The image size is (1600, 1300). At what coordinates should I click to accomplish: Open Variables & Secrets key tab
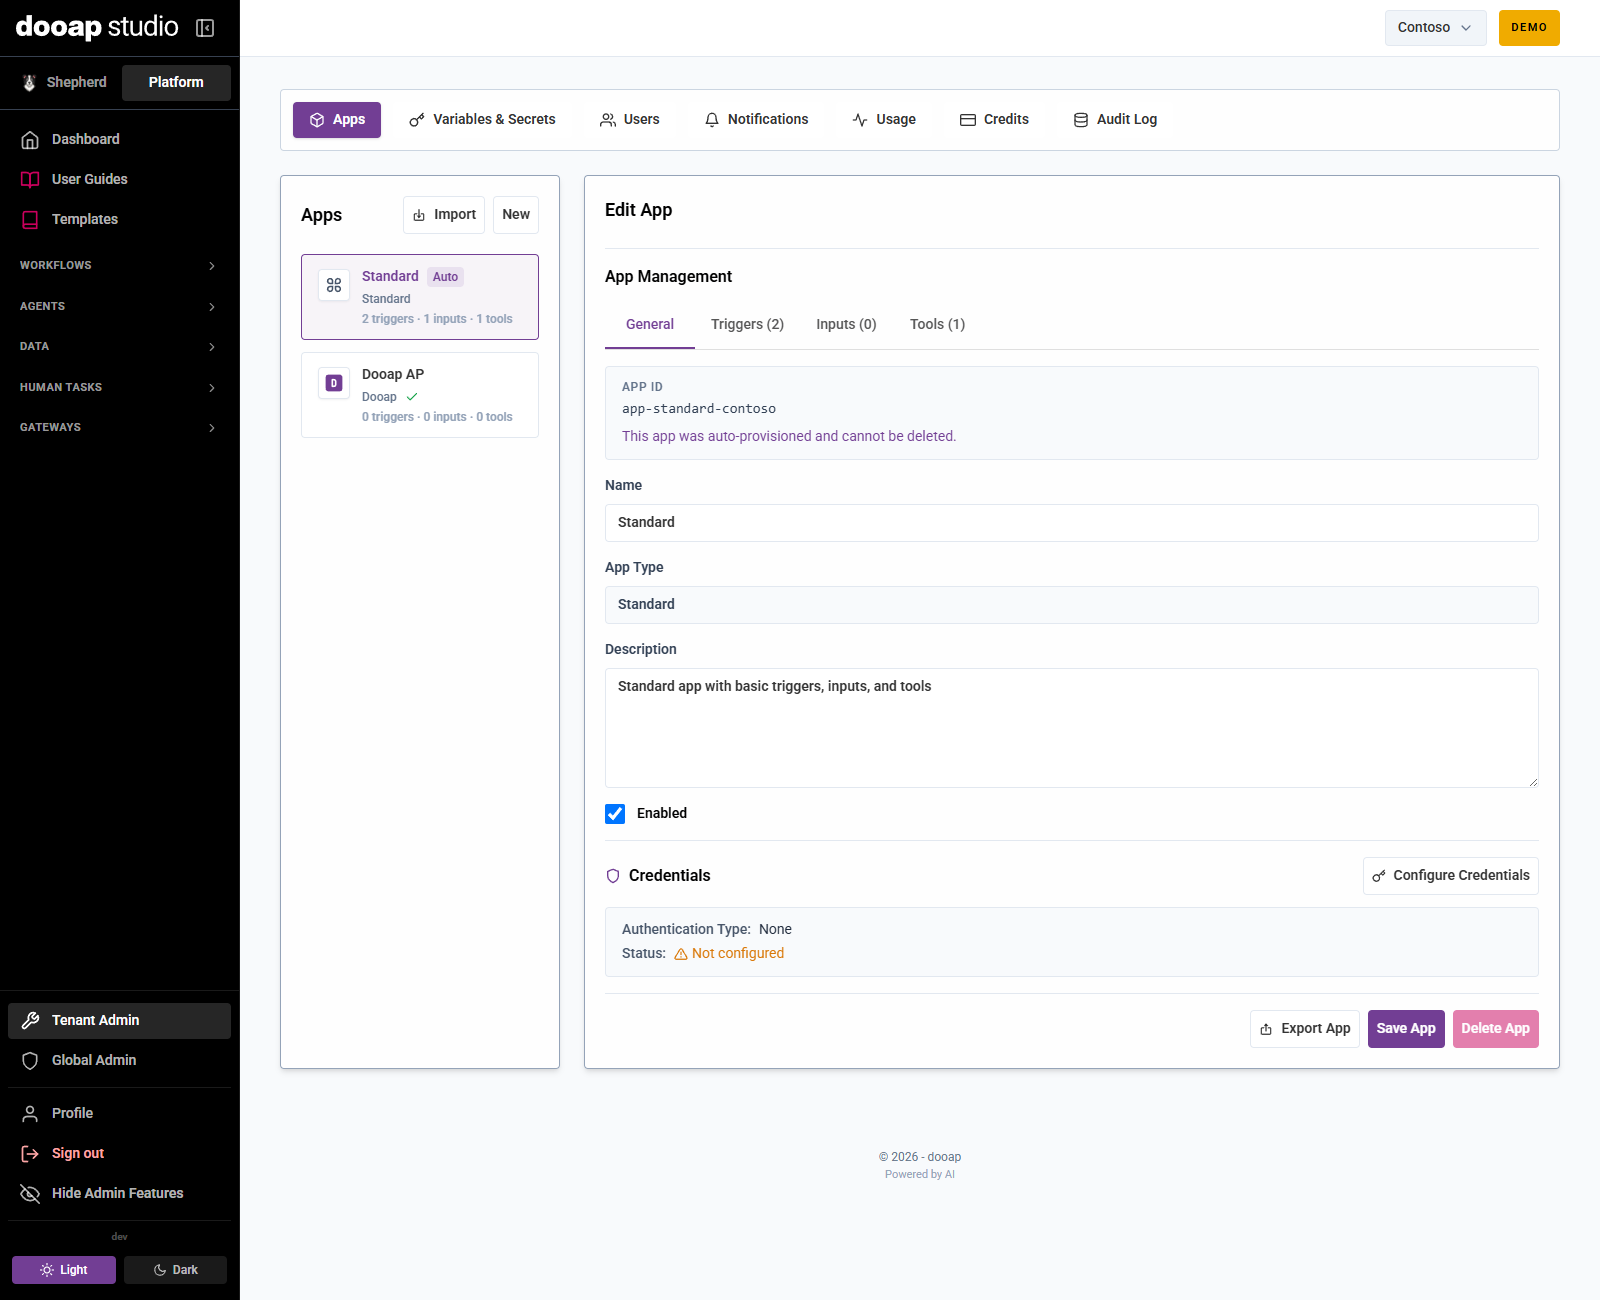482,120
